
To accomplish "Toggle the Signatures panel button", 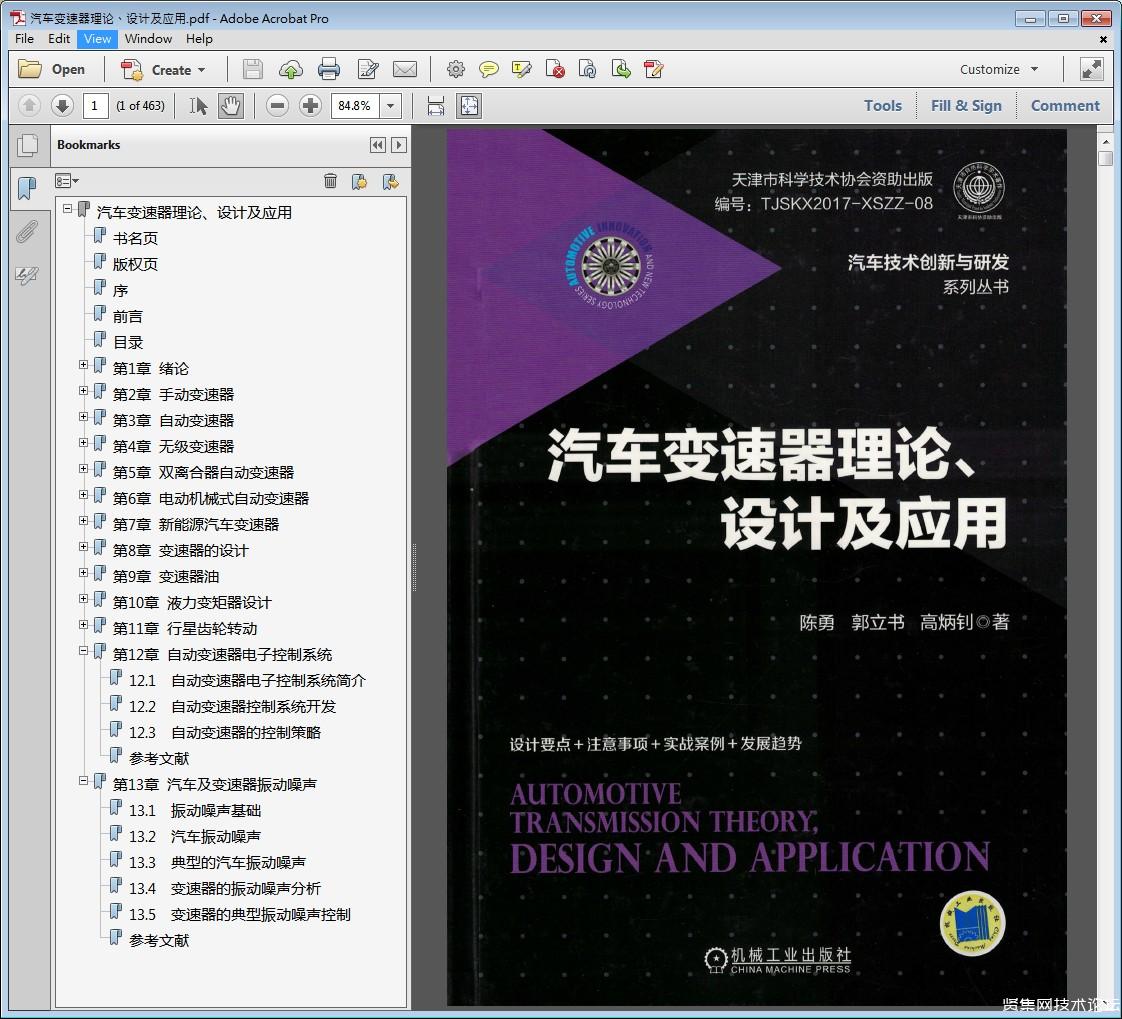I will 26,276.
